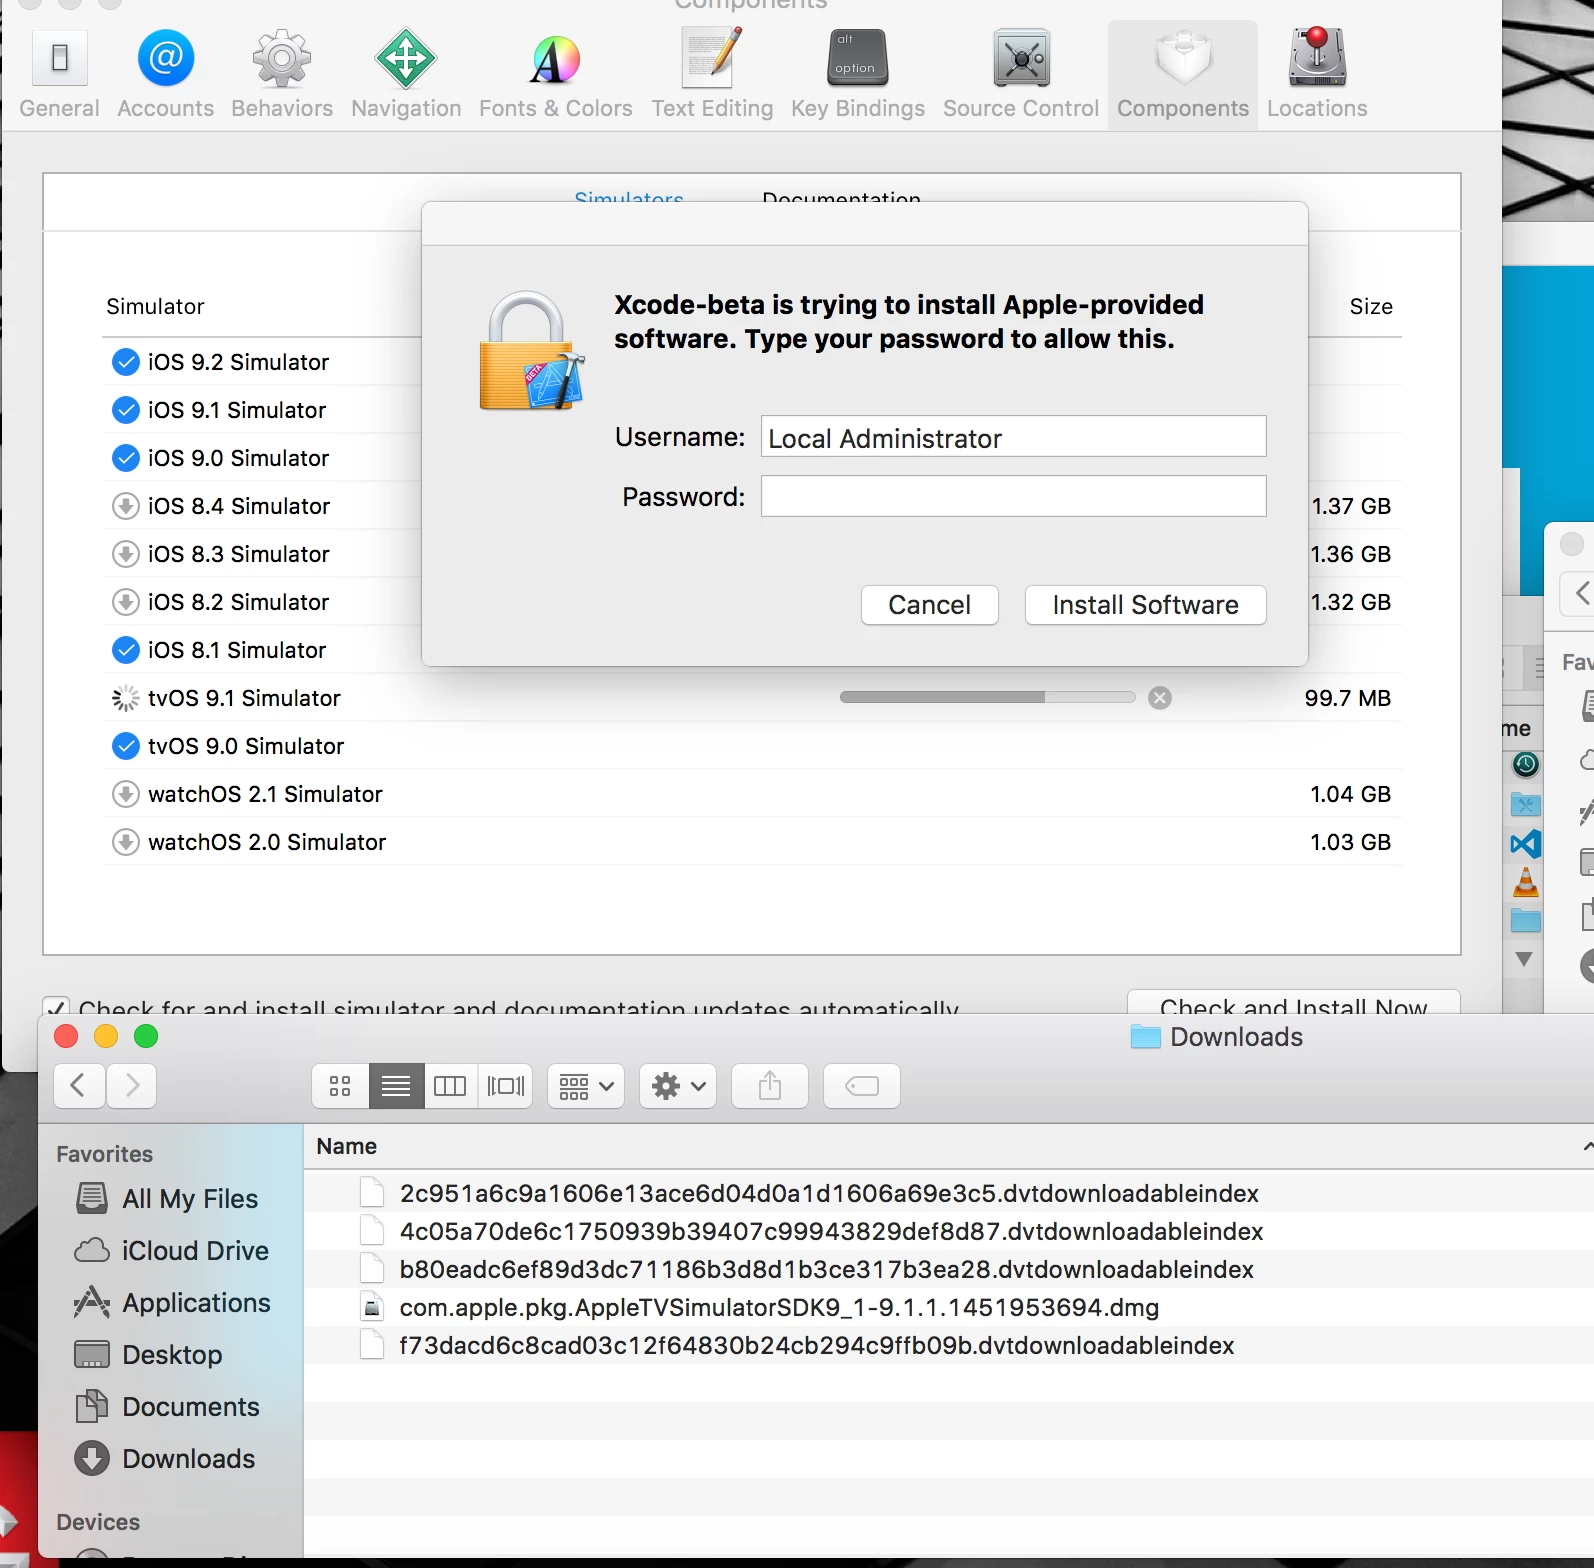Screen dimensions: 1594x1568
Task: Toggle automatic simulator and documentation updates checkbox
Action: click(x=56, y=1006)
